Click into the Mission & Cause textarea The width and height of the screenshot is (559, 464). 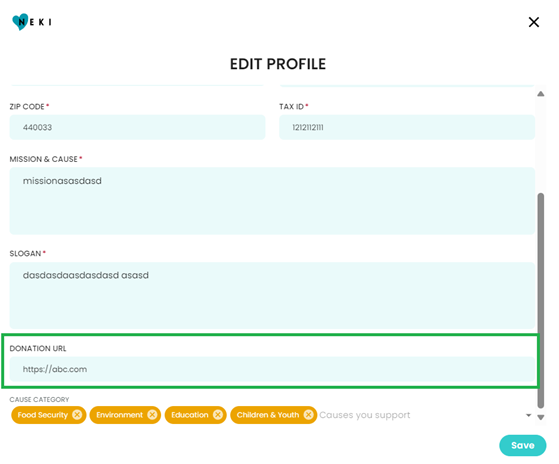(x=272, y=201)
